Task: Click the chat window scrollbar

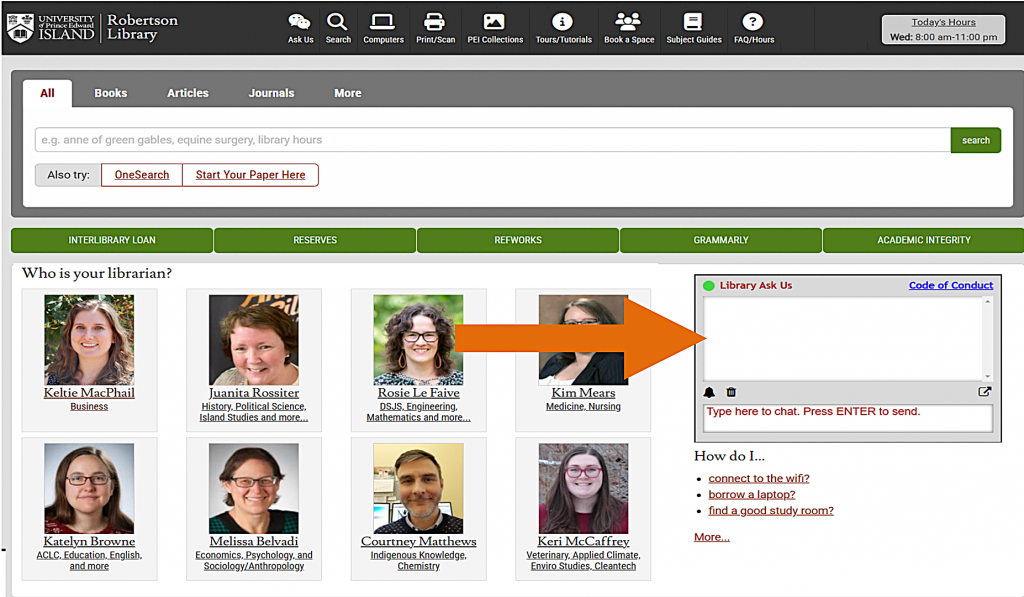Action: coord(988,338)
